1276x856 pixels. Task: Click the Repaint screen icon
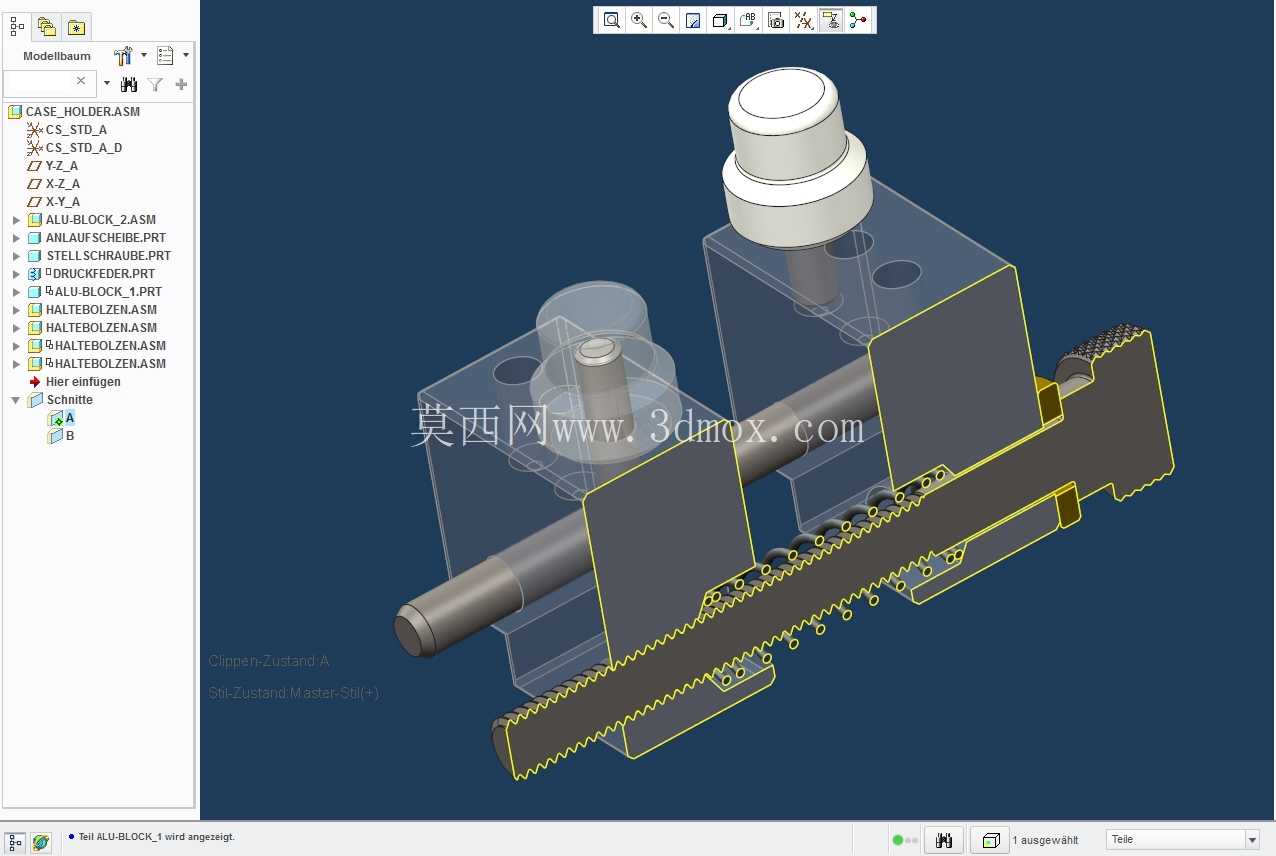click(x=693, y=20)
